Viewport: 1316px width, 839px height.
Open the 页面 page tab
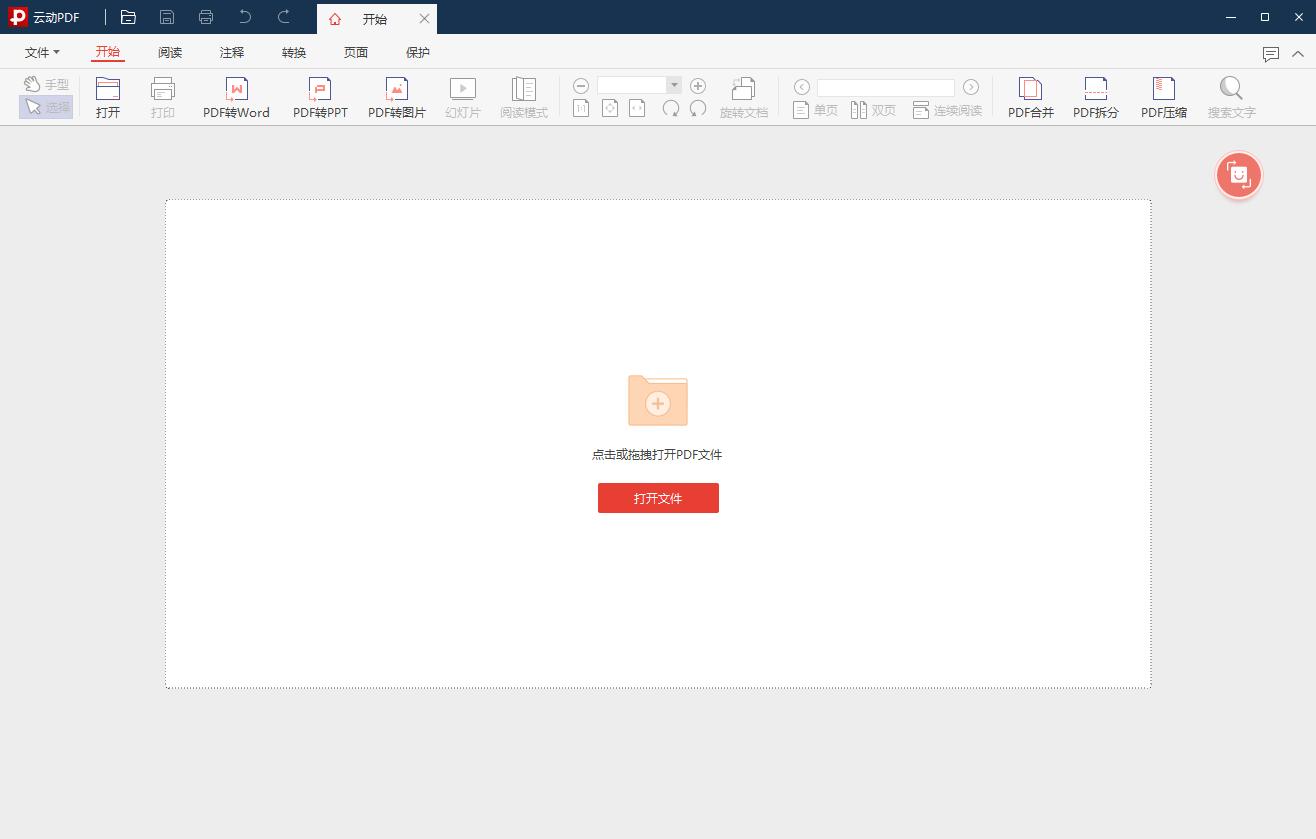pos(356,52)
